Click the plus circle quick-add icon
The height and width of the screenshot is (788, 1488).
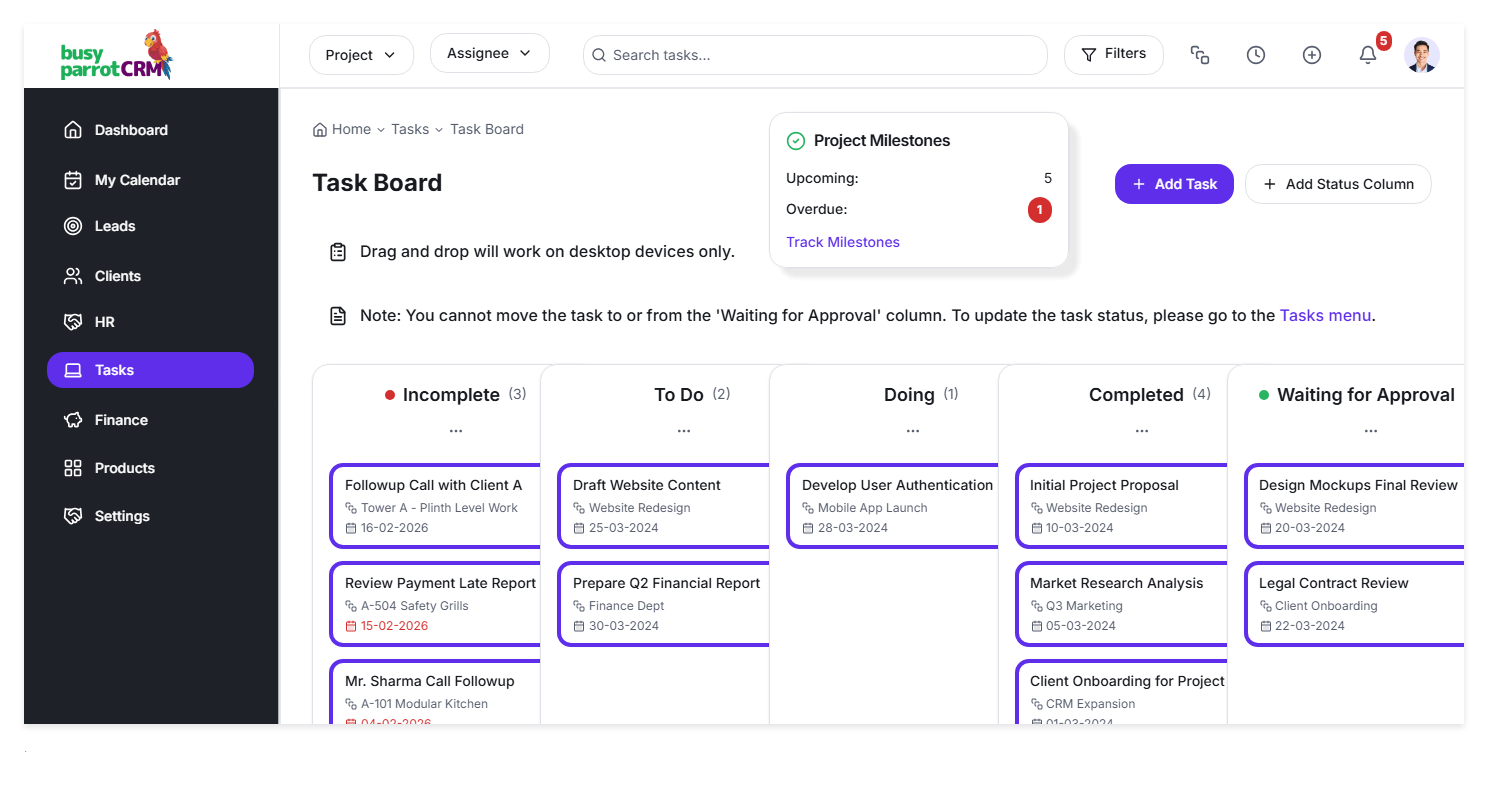(1312, 55)
